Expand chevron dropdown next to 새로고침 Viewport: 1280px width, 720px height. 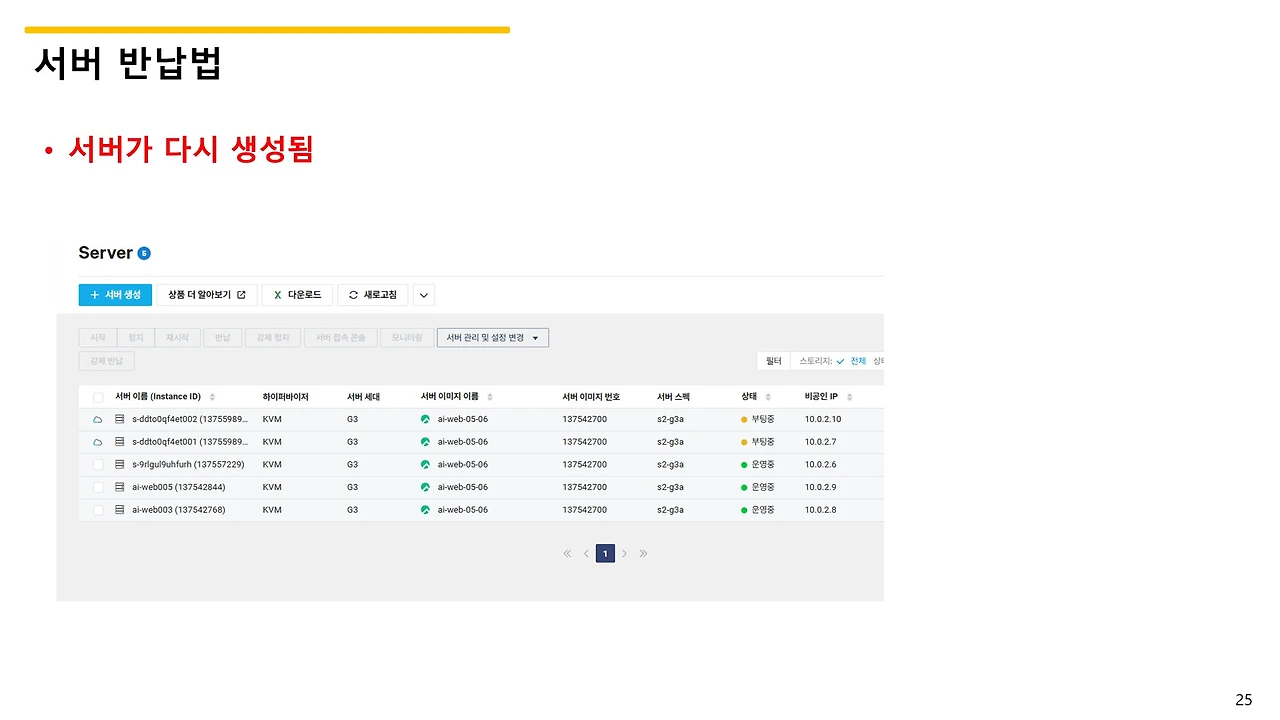pyautogui.click(x=424, y=295)
